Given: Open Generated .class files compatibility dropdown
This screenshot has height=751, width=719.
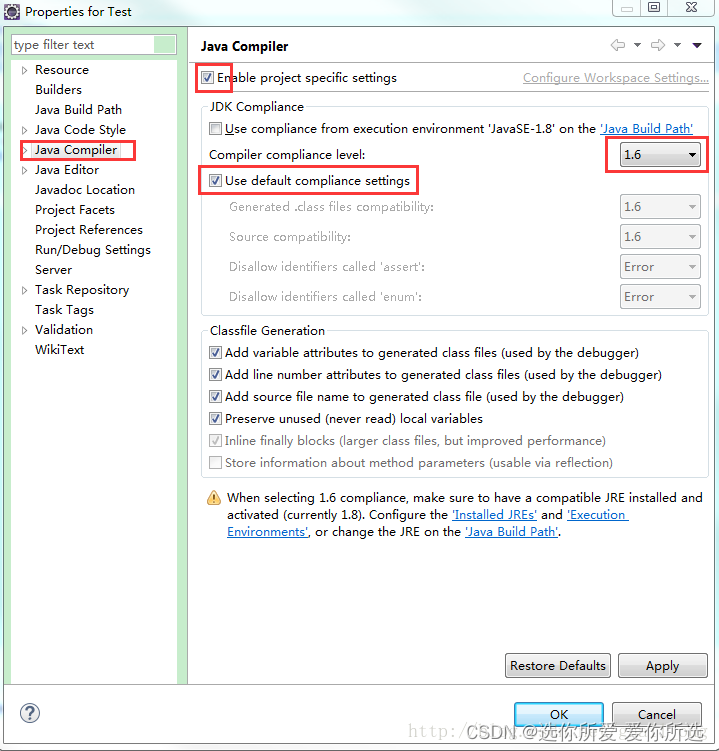Looking at the screenshot, I should coord(660,207).
